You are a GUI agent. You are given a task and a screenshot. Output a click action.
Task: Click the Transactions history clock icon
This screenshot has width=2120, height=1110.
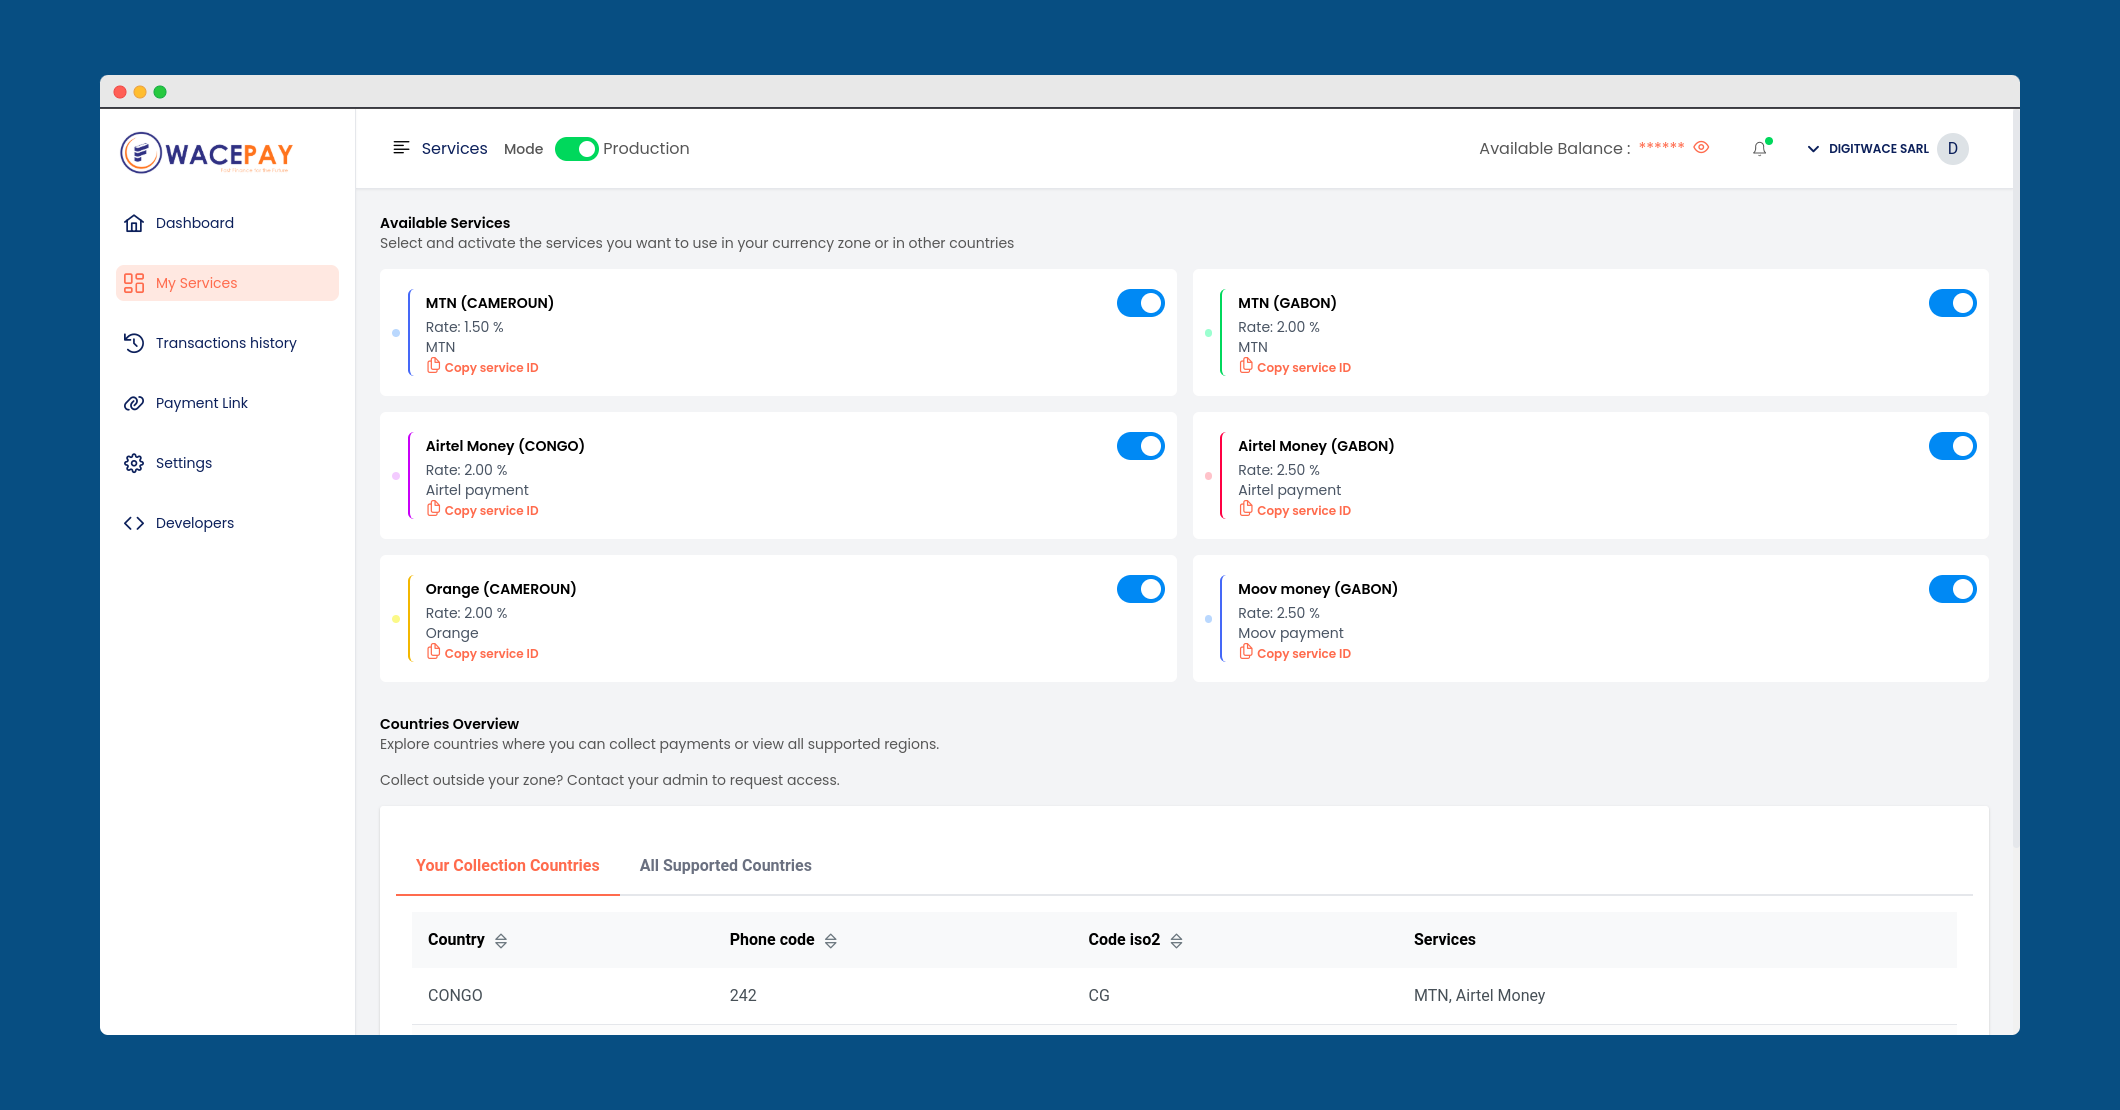pos(134,343)
